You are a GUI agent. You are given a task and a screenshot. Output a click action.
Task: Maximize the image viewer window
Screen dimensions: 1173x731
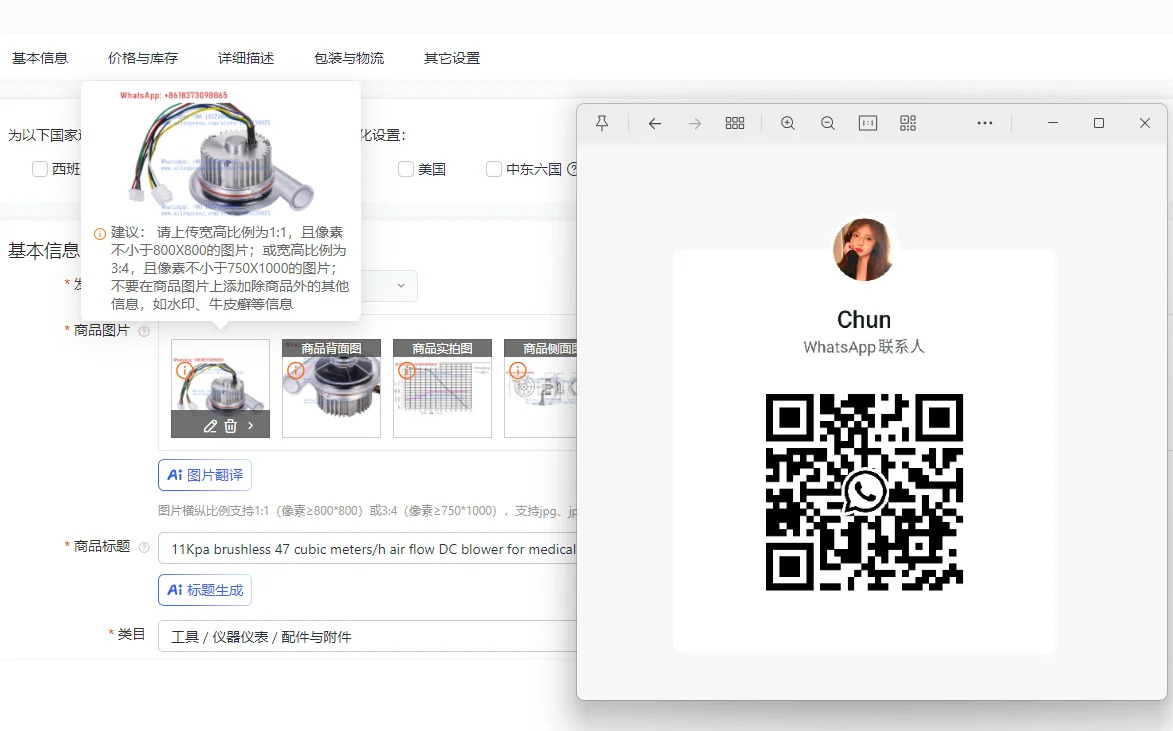tap(1099, 123)
